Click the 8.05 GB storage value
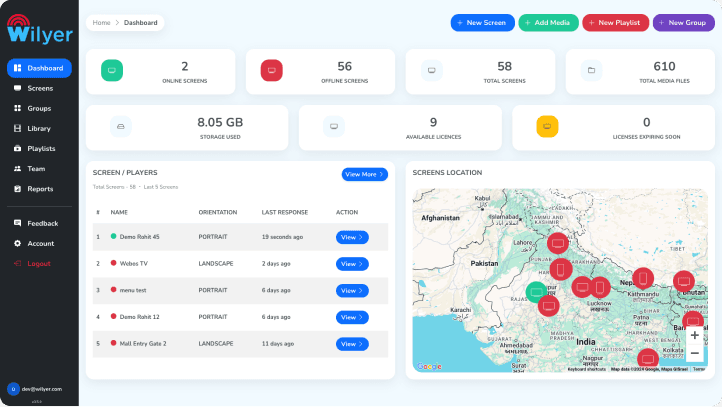This screenshot has height=407, width=722. pos(220,122)
